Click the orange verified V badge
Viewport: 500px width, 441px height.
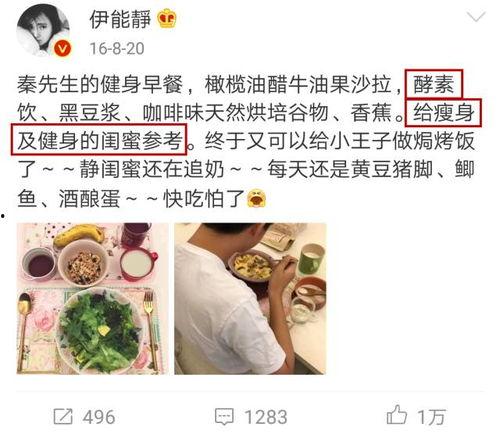pos(62,49)
